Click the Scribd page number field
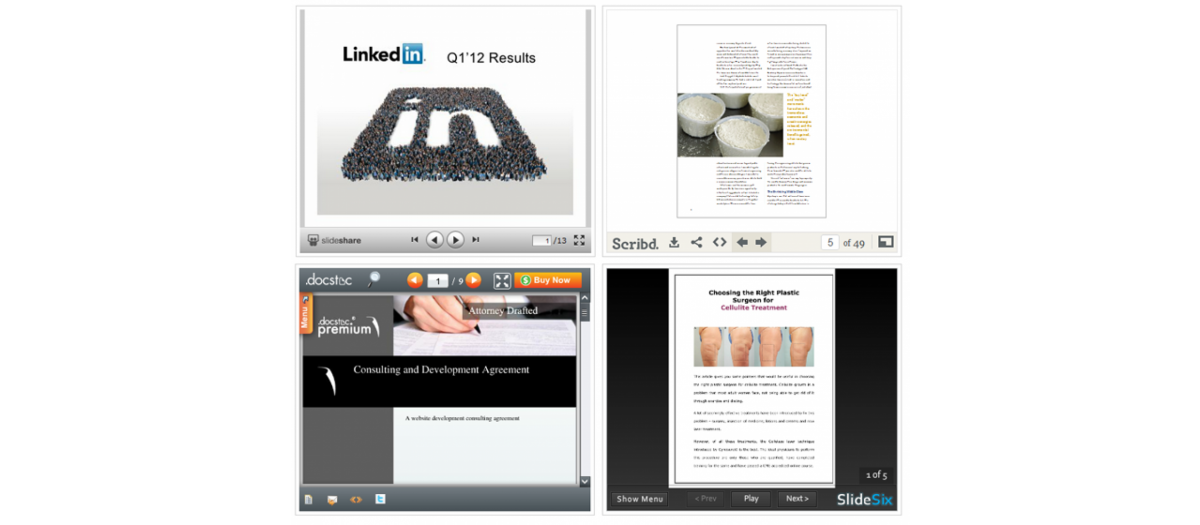 pyautogui.click(x=830, y=243)
